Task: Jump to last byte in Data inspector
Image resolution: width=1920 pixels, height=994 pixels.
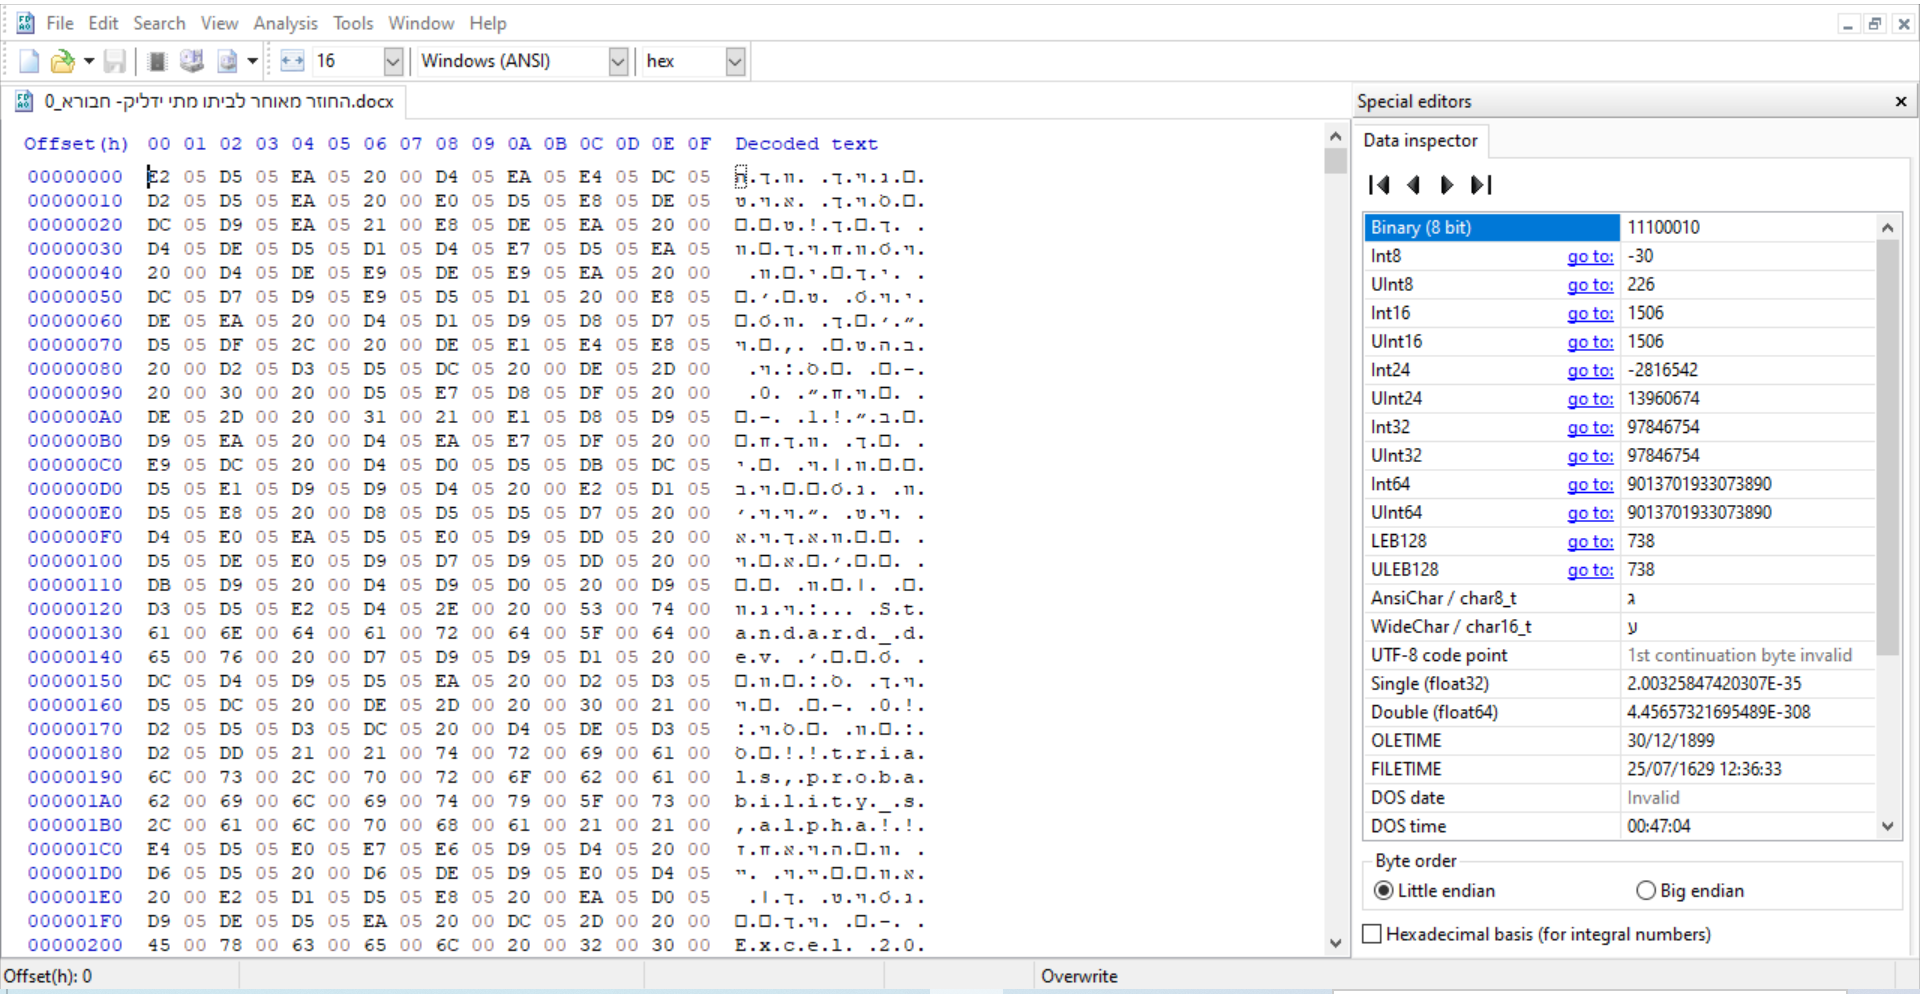Action: (x=1481, y=185)
